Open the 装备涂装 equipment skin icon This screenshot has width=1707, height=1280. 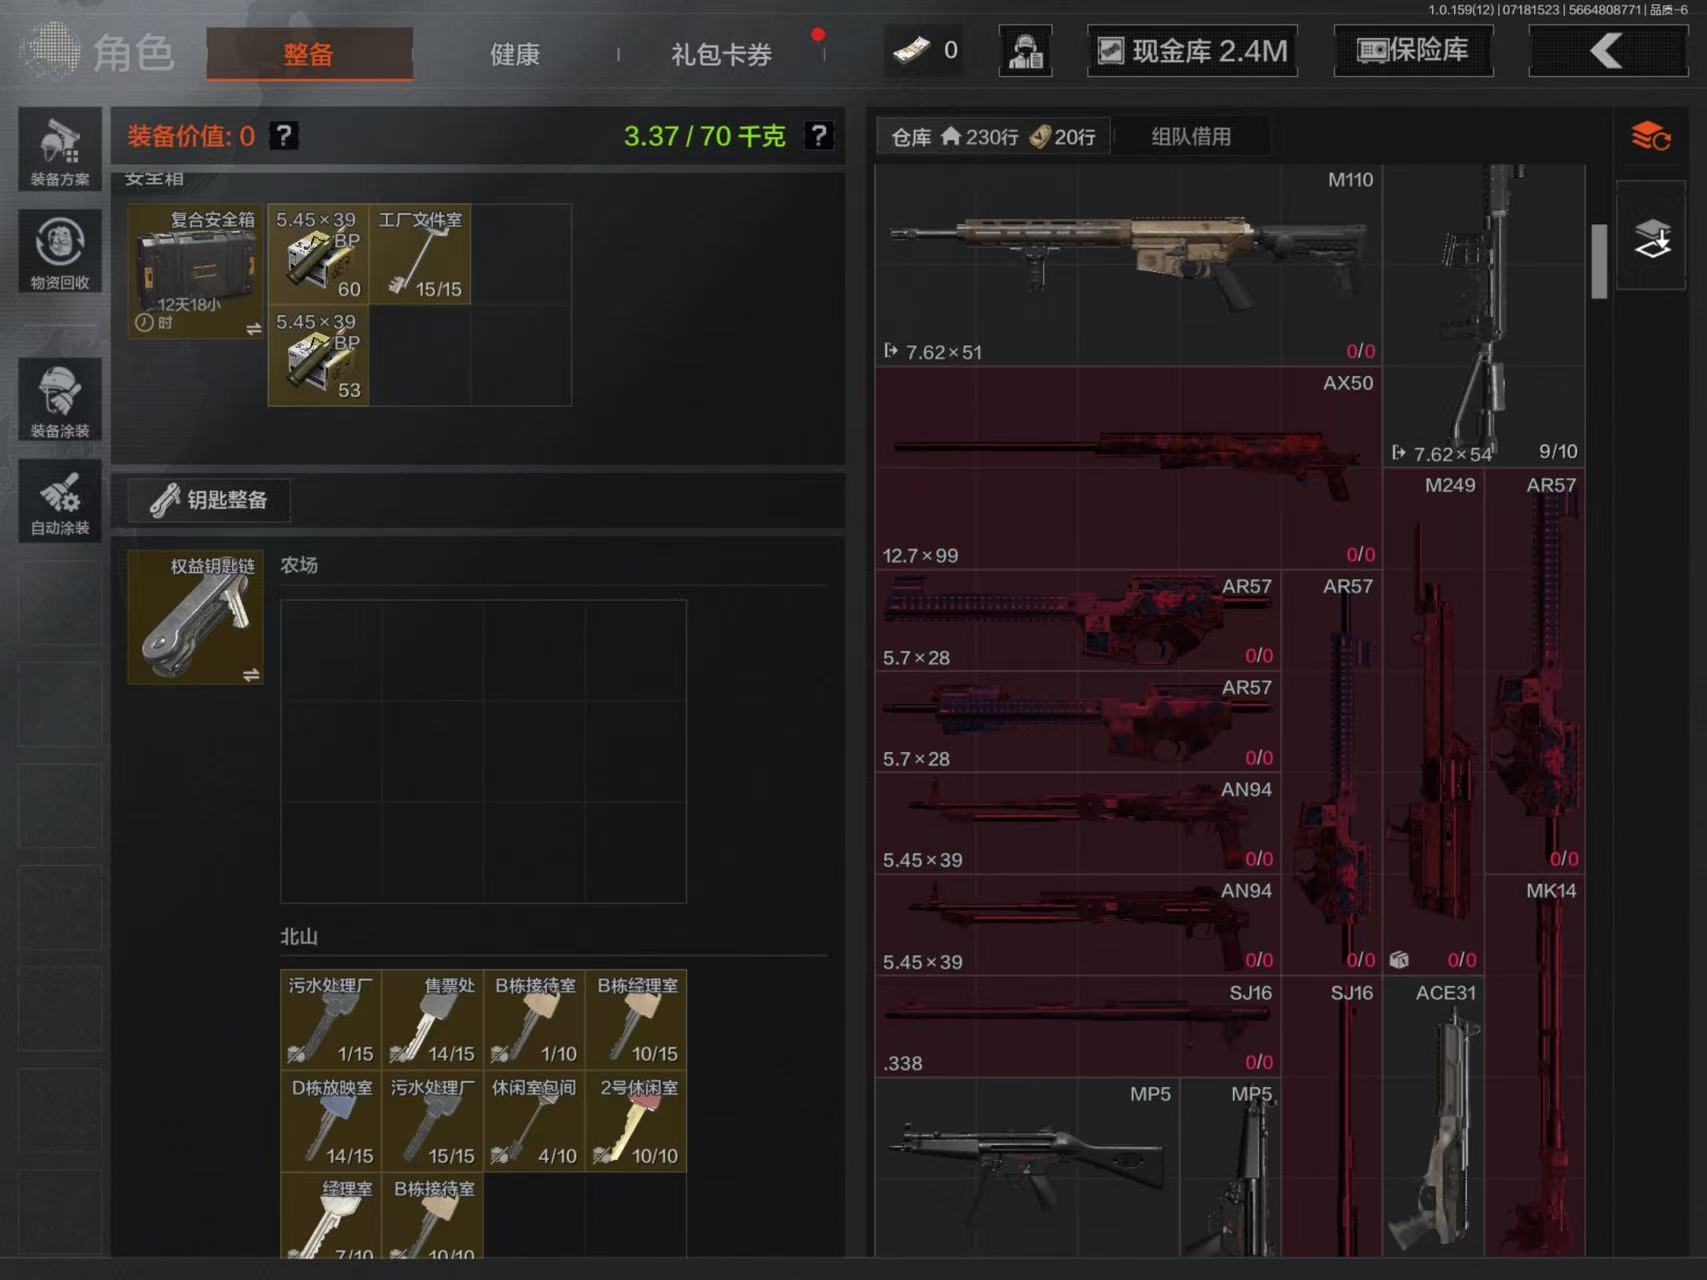pos(60,400)
